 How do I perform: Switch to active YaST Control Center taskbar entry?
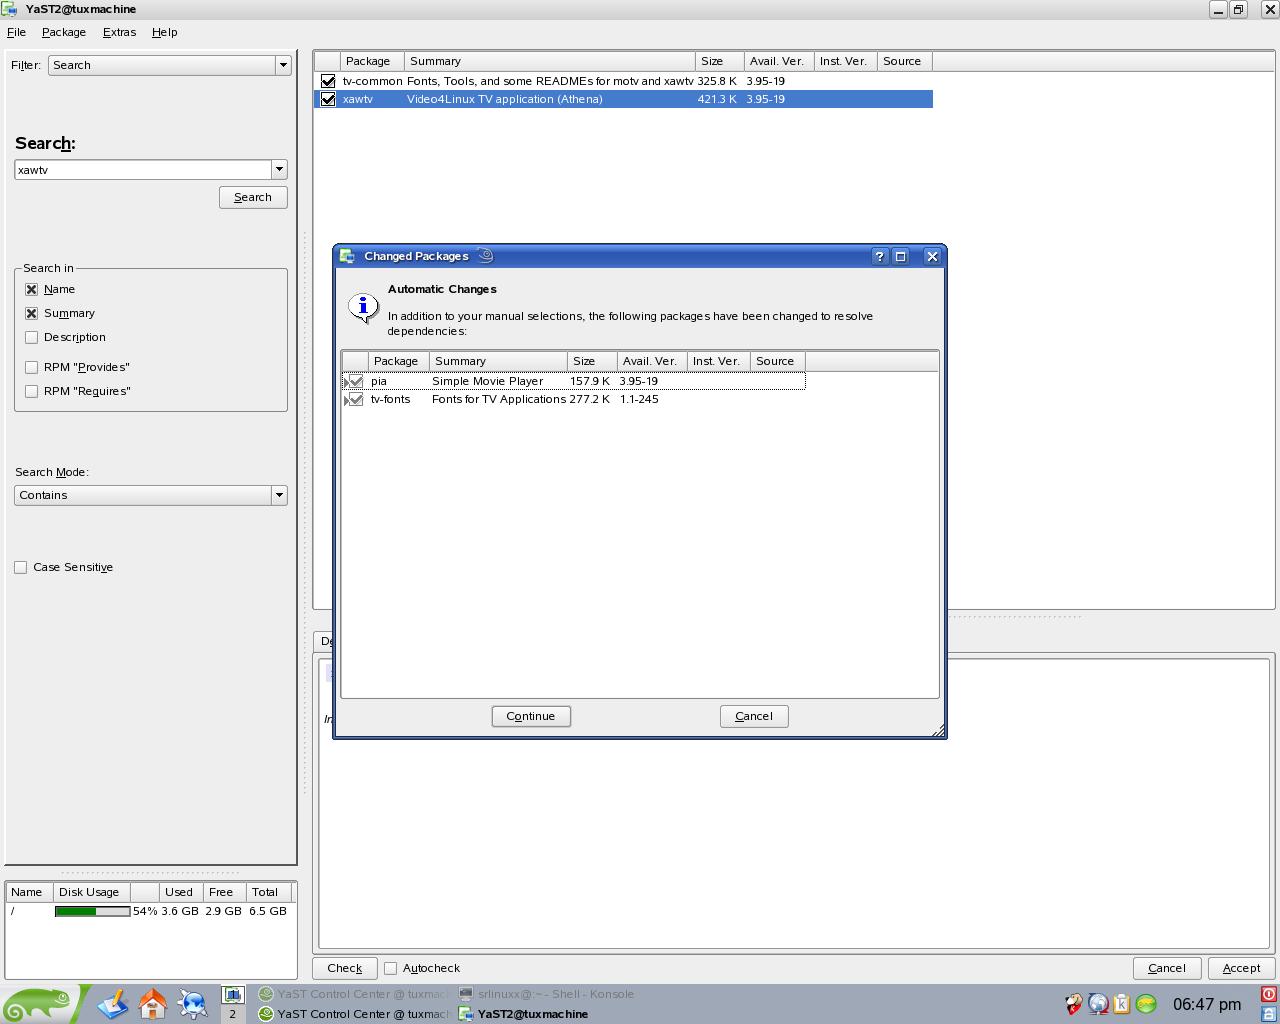pyautogui.click(x=354, y=1014)
